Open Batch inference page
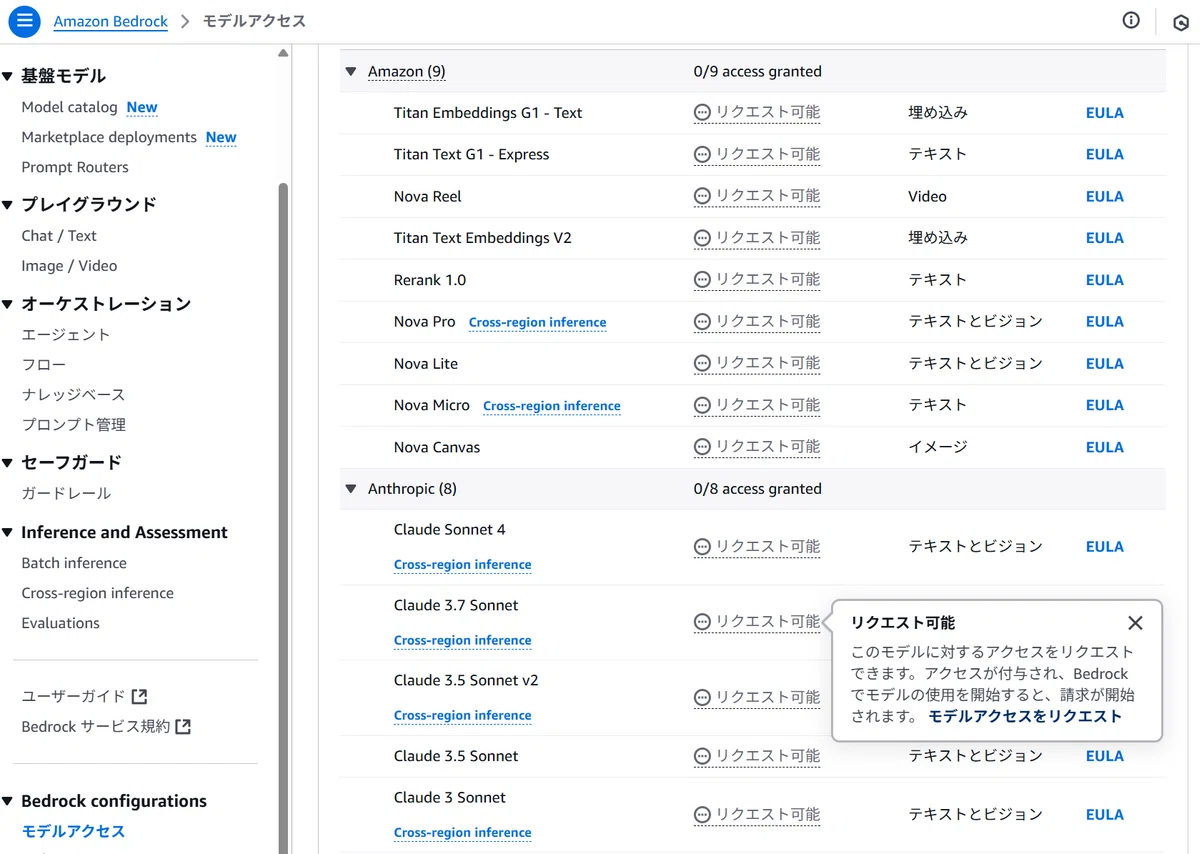 pos(74,563)
